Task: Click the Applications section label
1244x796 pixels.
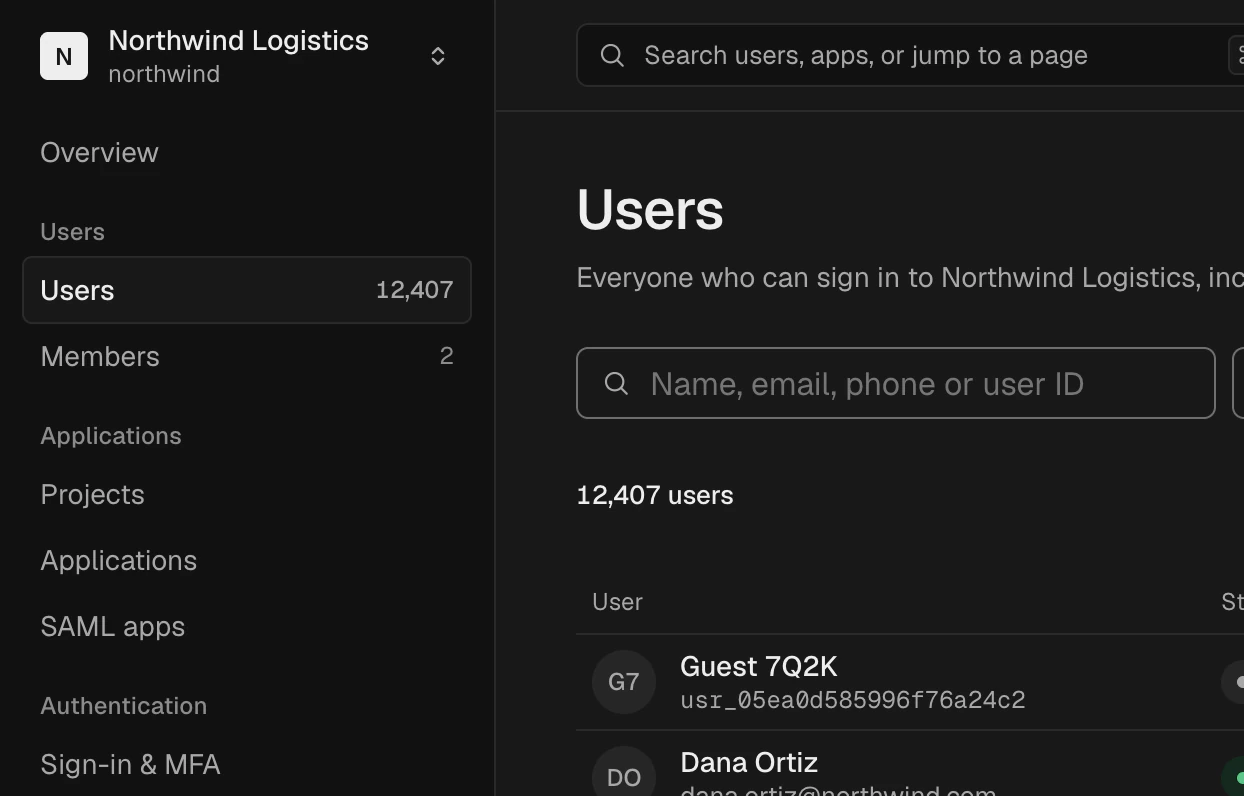Action: [111, 436]
